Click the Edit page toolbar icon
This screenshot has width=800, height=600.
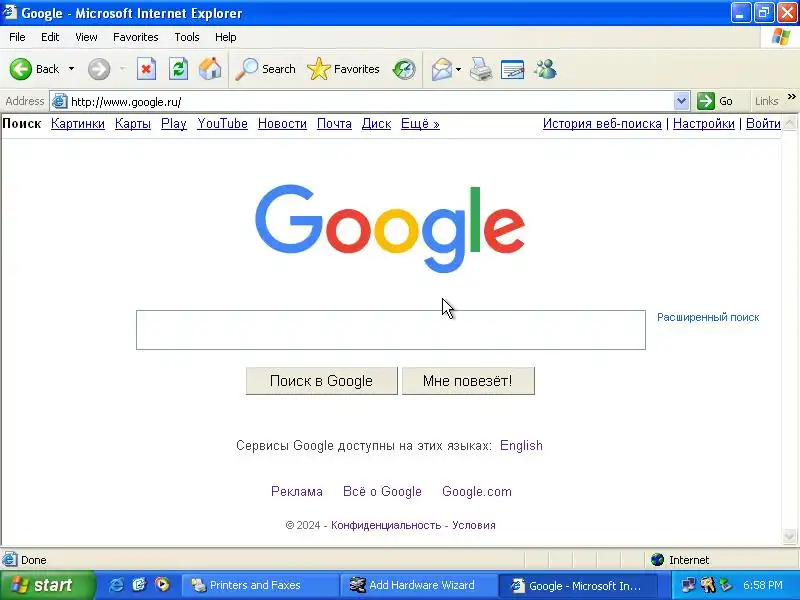(x=513, y=69)
